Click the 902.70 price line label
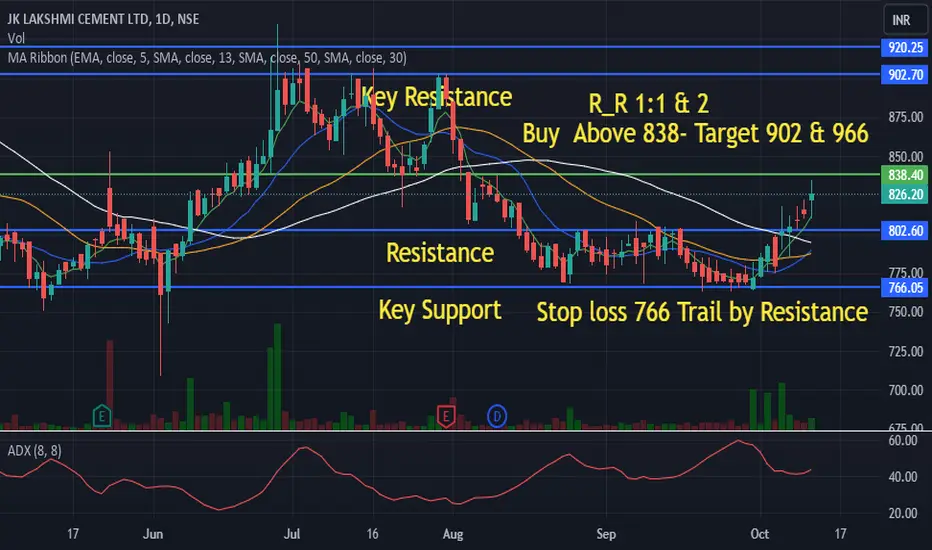Screen dimensions: 932x550 905,75
